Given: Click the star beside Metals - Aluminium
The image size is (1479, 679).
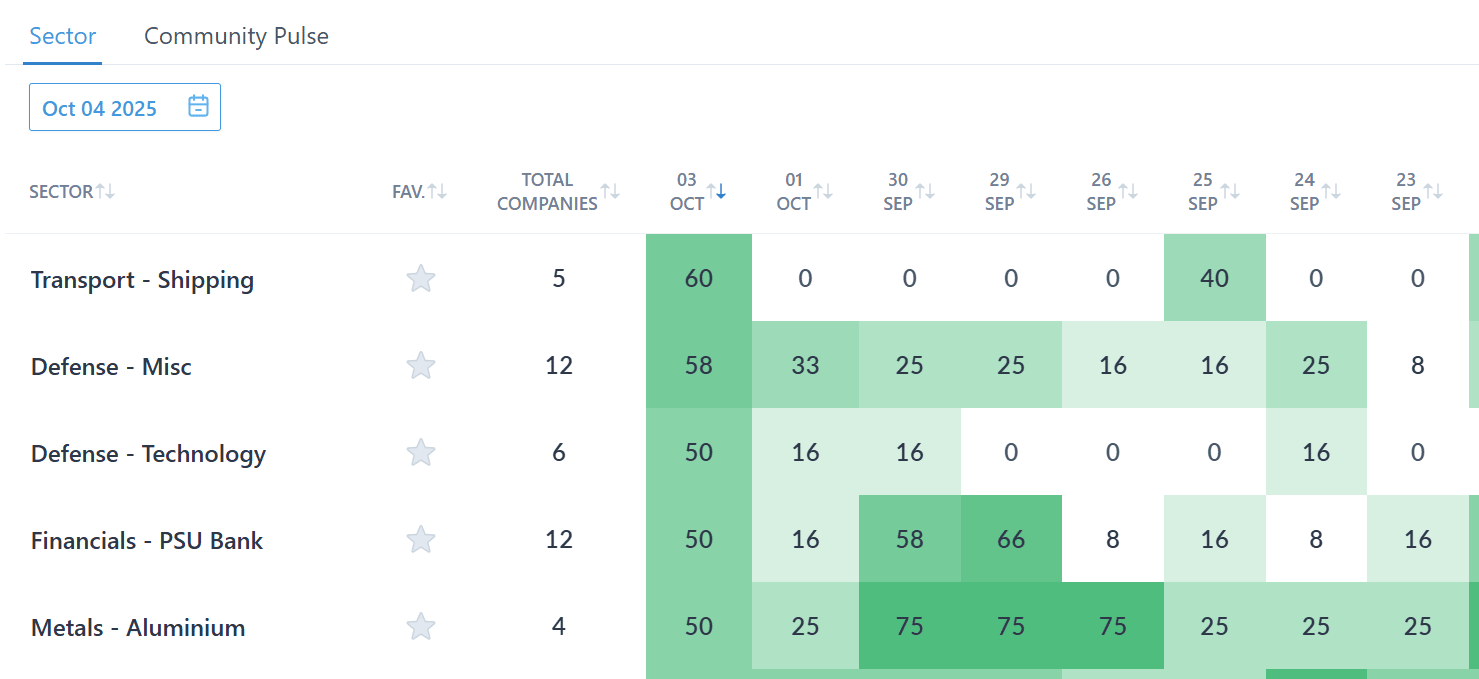Looking at the screenshot, I should pyautogui.click(x=421, y=627).
